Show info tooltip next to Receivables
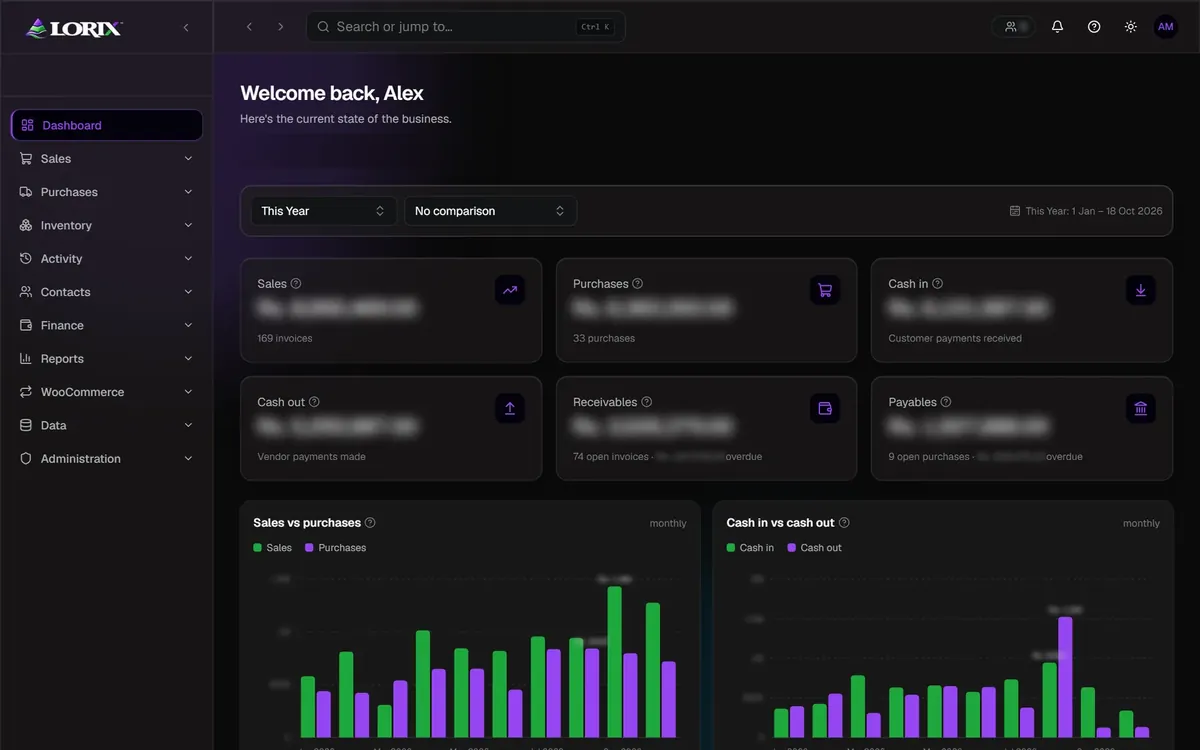The image size is (1200, 750). [647, 402]
